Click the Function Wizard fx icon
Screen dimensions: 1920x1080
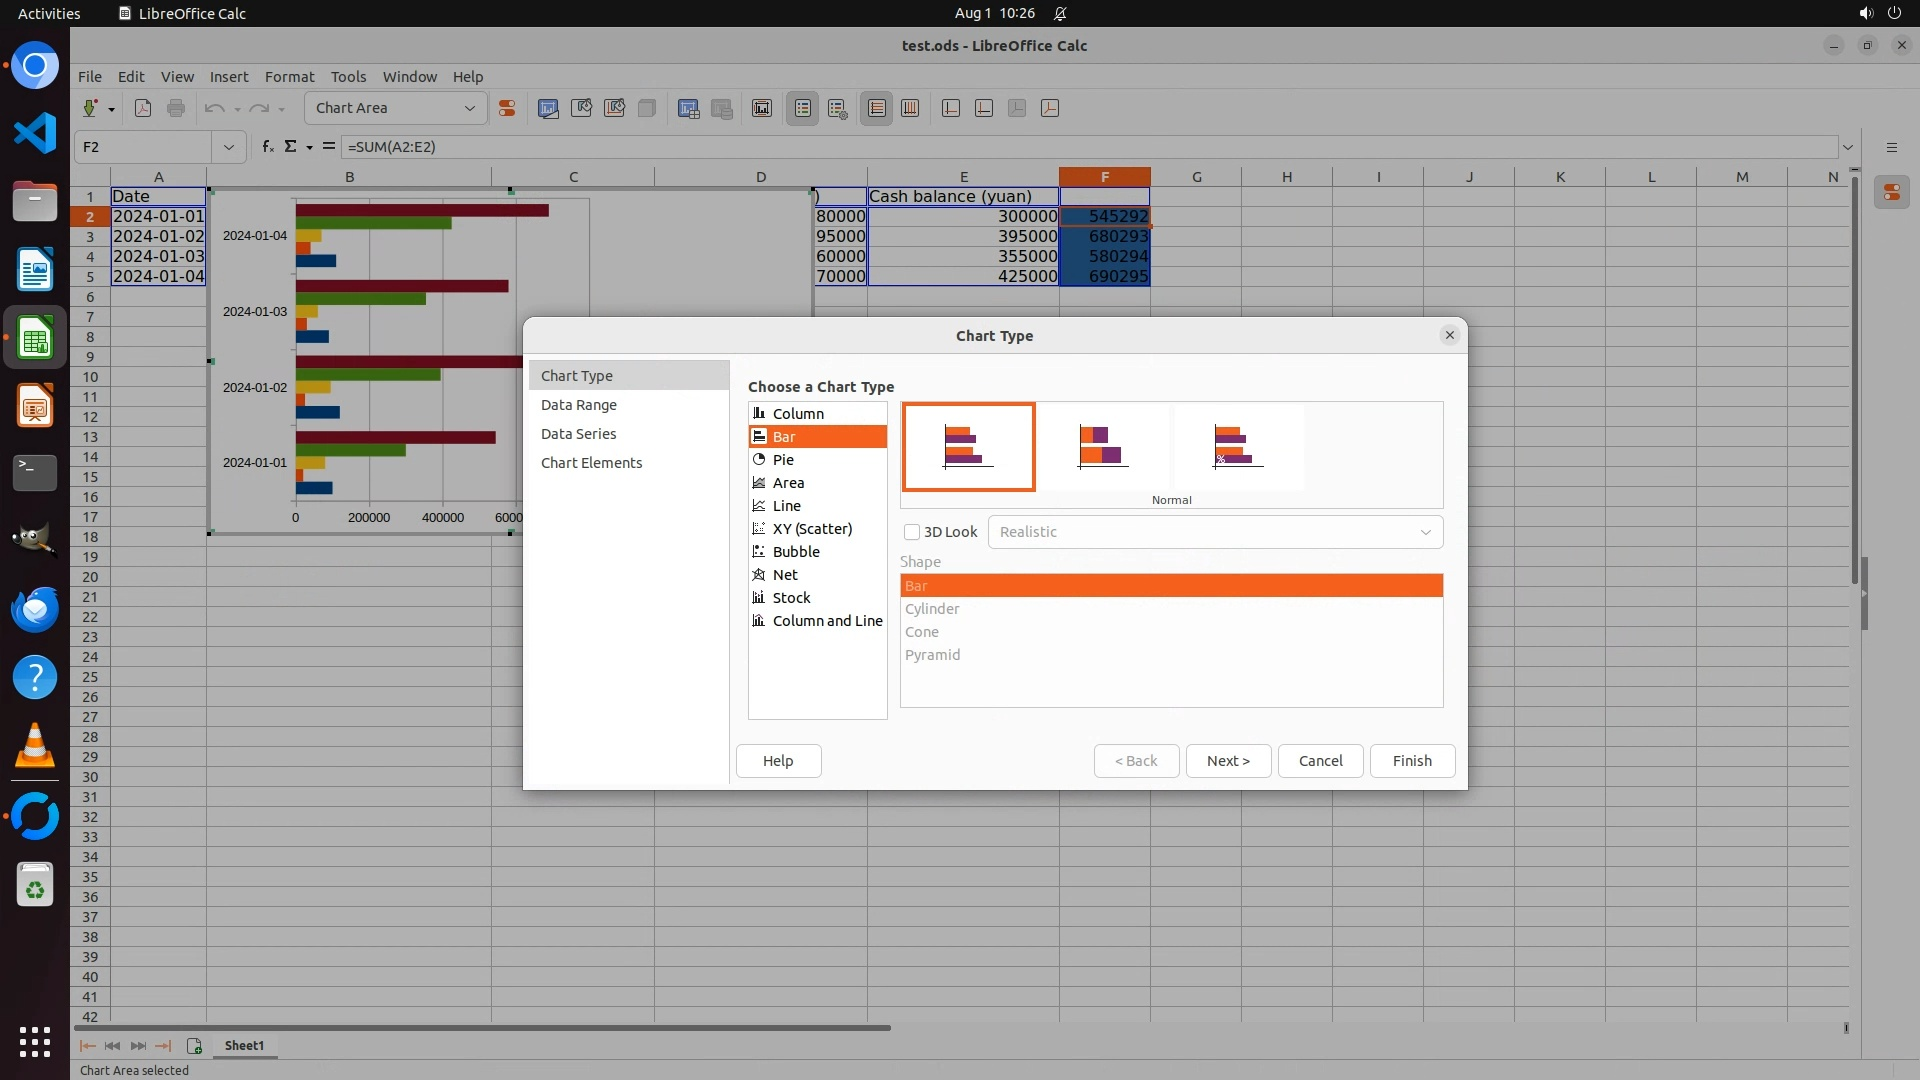click(x=267, y=147)
